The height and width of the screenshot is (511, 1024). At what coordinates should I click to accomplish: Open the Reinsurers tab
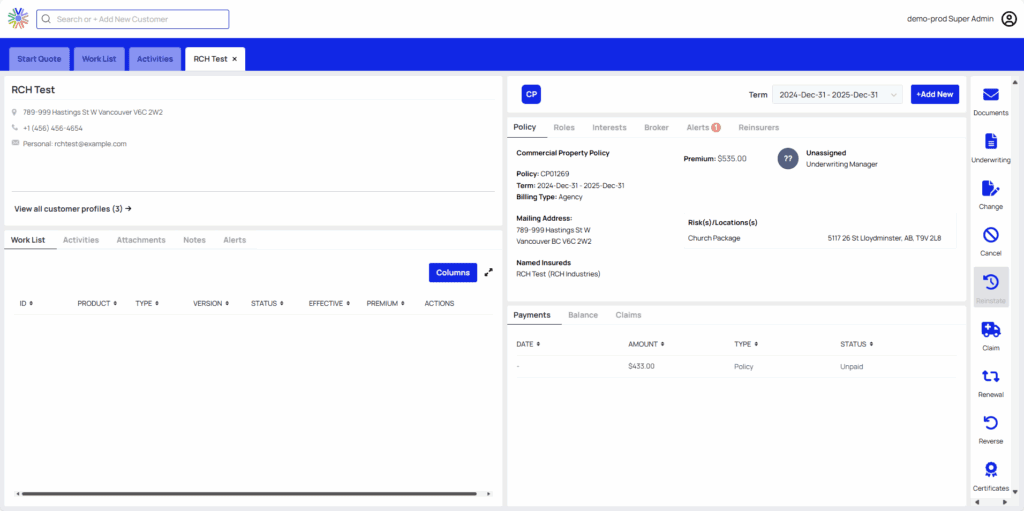759,127
